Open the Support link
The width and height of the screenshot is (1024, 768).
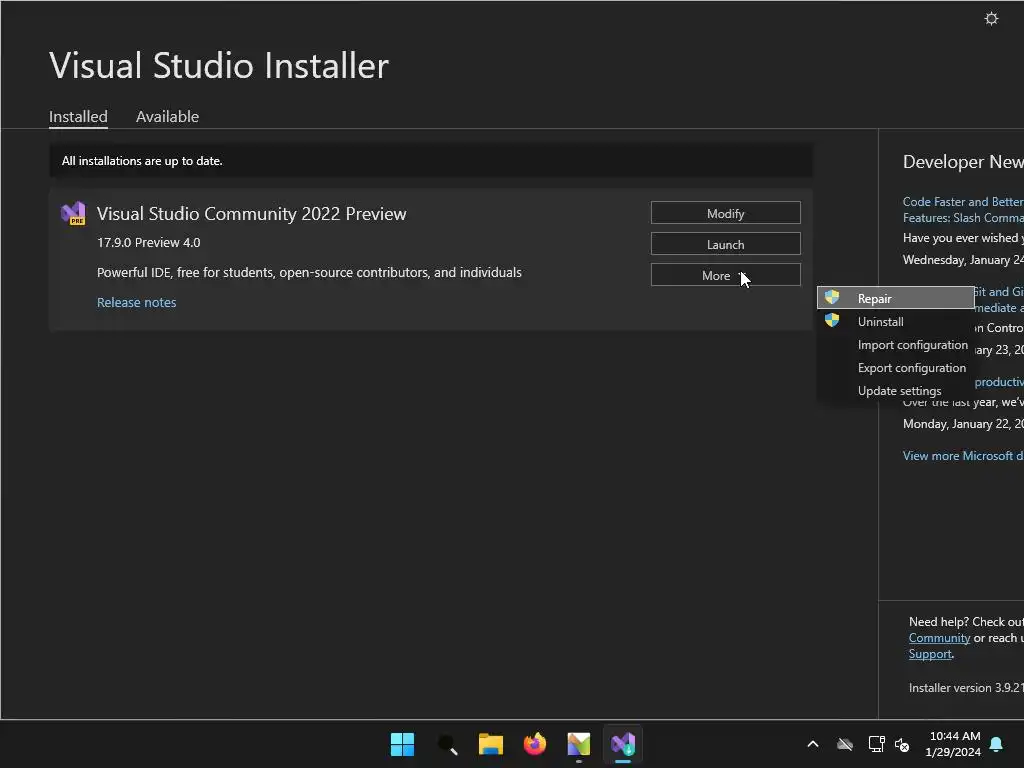[930, 654]
